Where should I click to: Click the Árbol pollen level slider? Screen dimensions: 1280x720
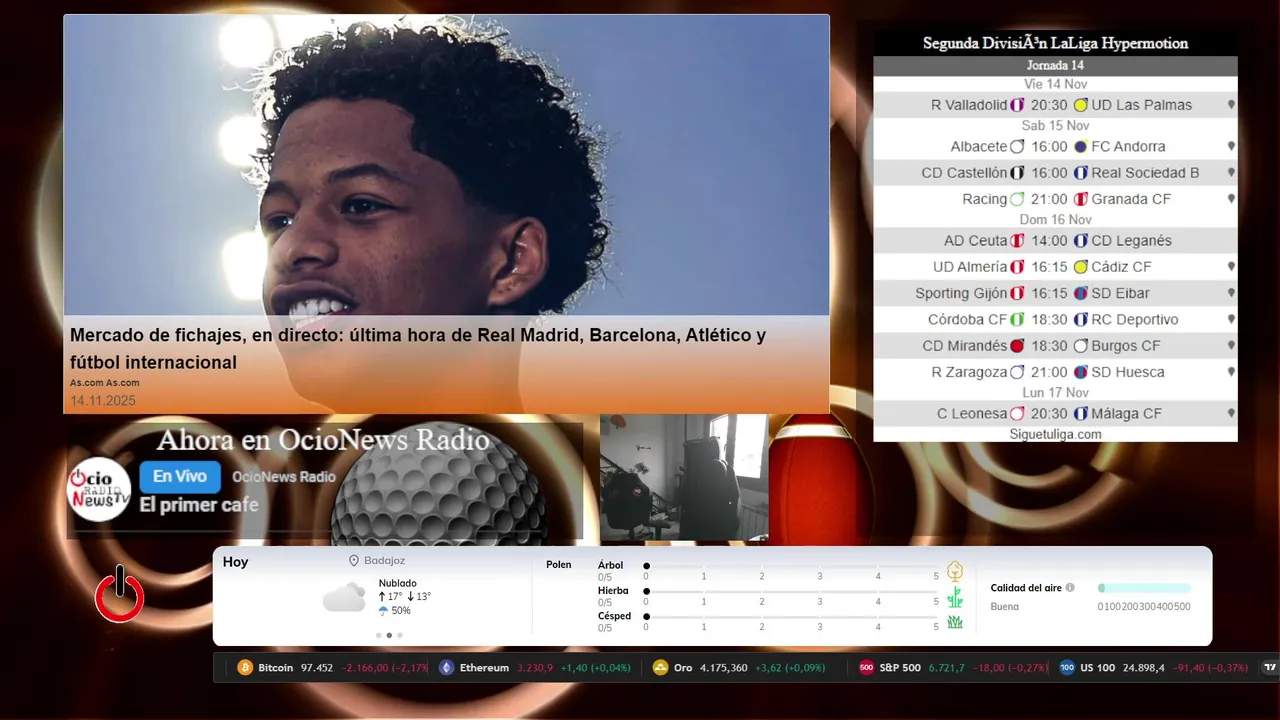click(x=791, y=567)
